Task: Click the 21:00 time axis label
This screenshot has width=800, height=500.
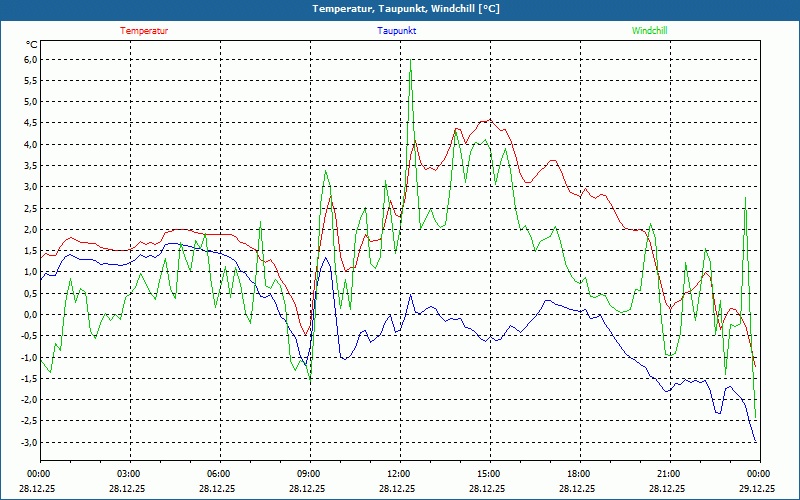Action: tap(668, 474)
